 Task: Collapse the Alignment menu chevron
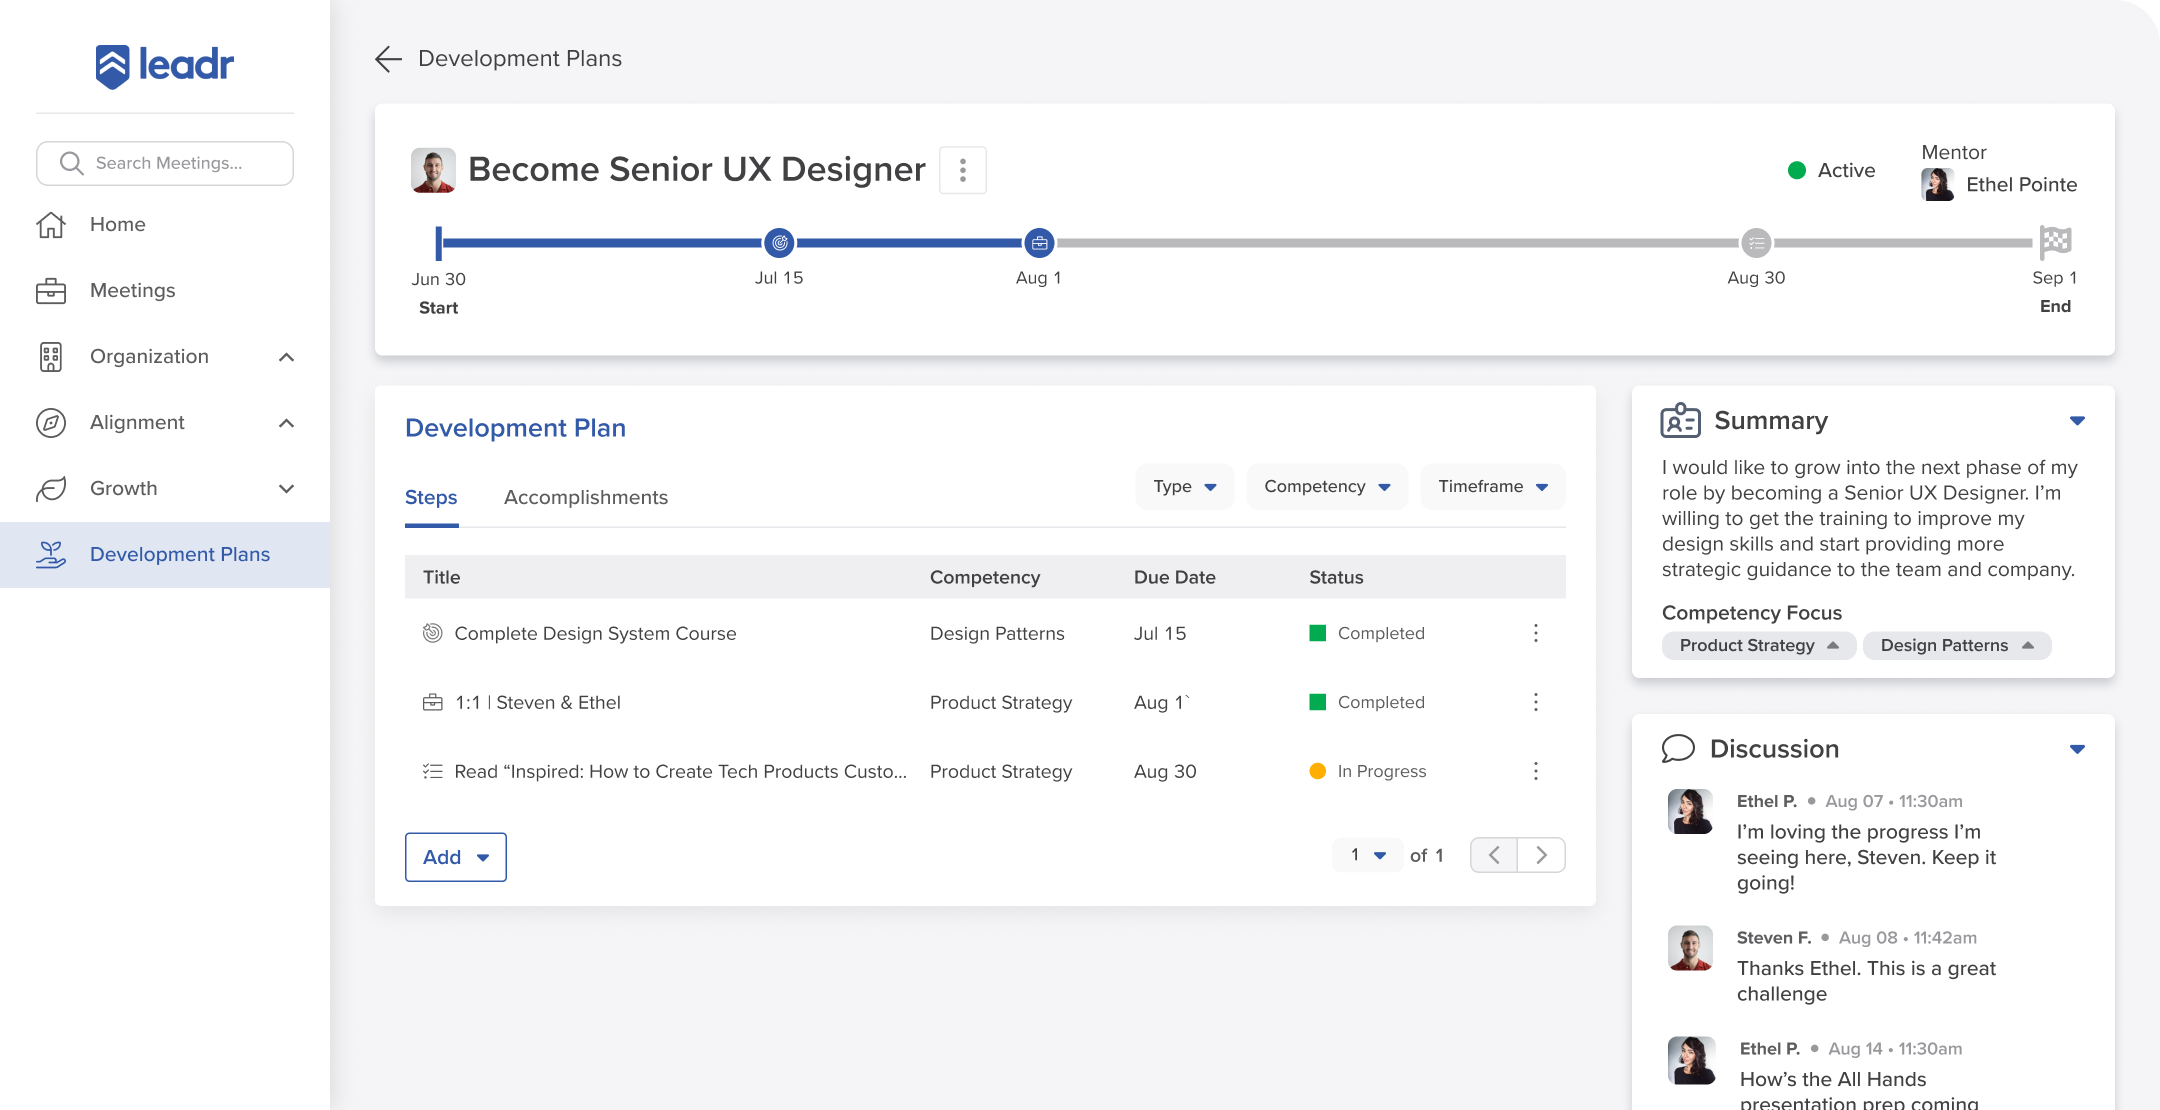pyautogui.click(x=287, y=423)
